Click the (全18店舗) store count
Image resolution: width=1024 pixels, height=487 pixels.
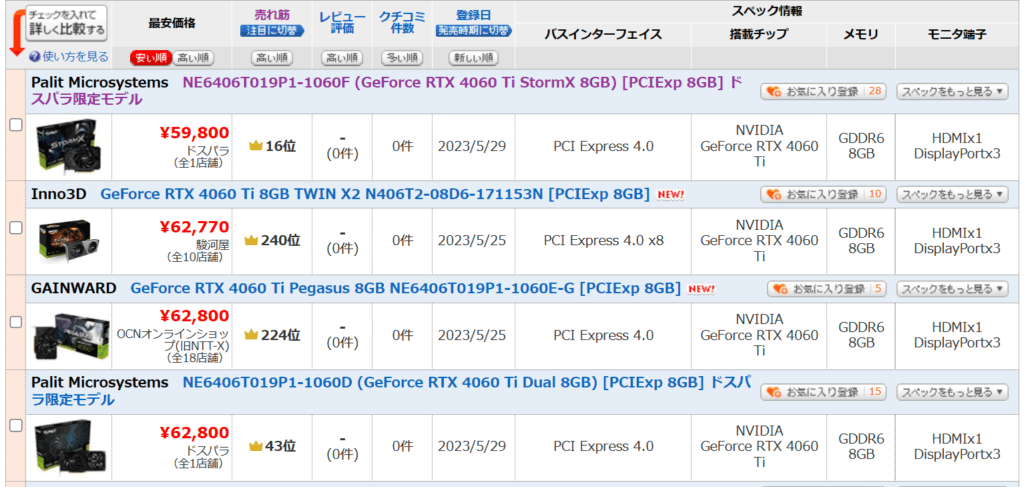[x=194, y=358]
